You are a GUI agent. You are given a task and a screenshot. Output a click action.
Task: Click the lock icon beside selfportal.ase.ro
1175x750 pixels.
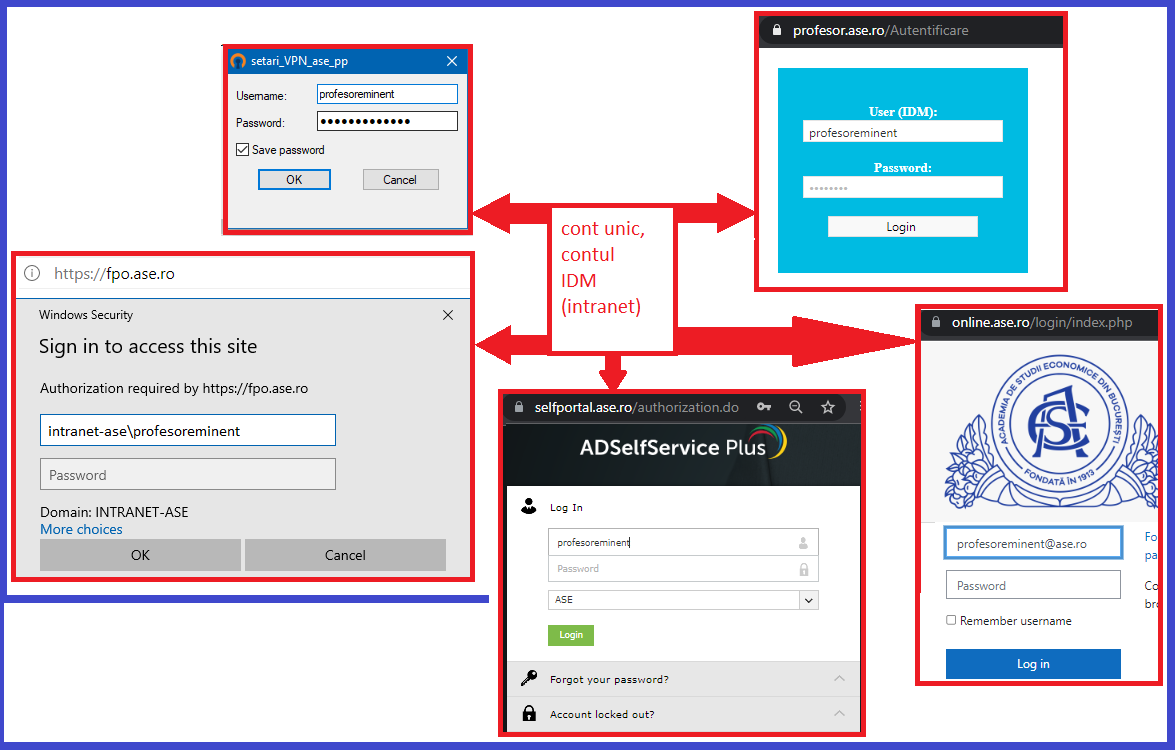(518, 407)
